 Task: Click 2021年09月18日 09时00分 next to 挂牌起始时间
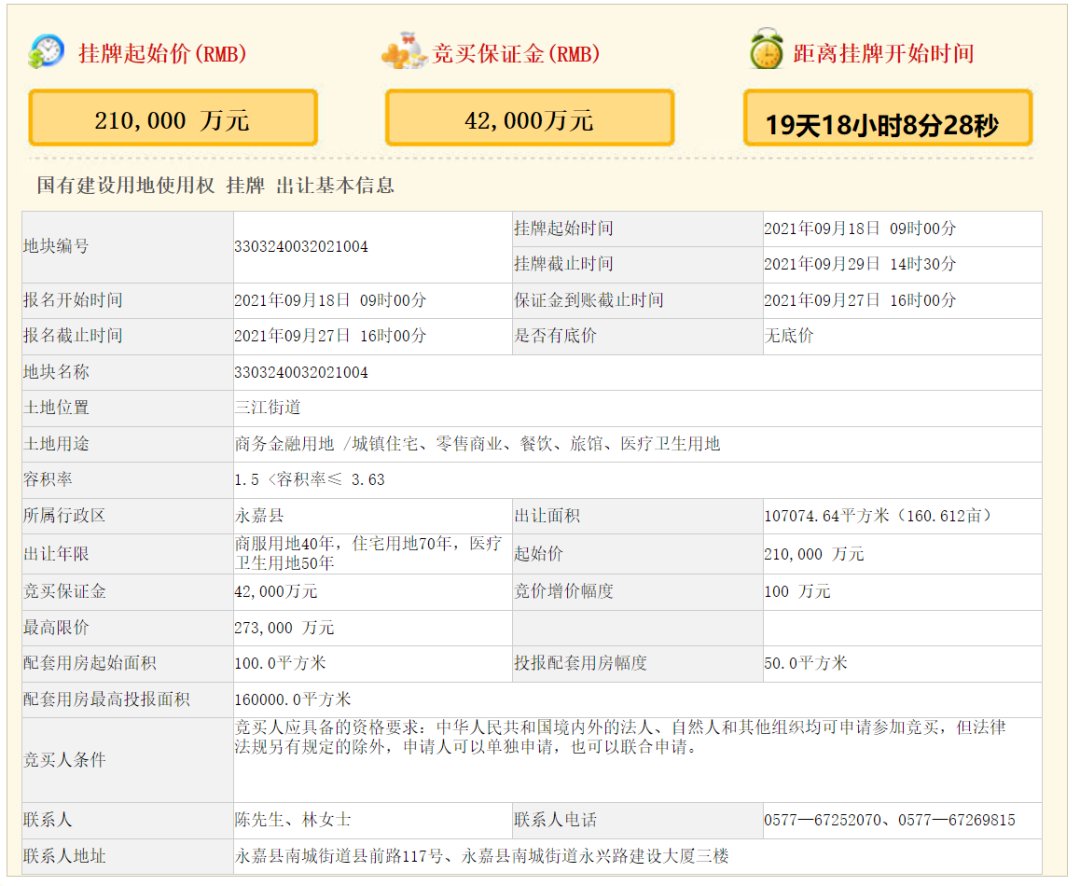[x=860, y=229]
